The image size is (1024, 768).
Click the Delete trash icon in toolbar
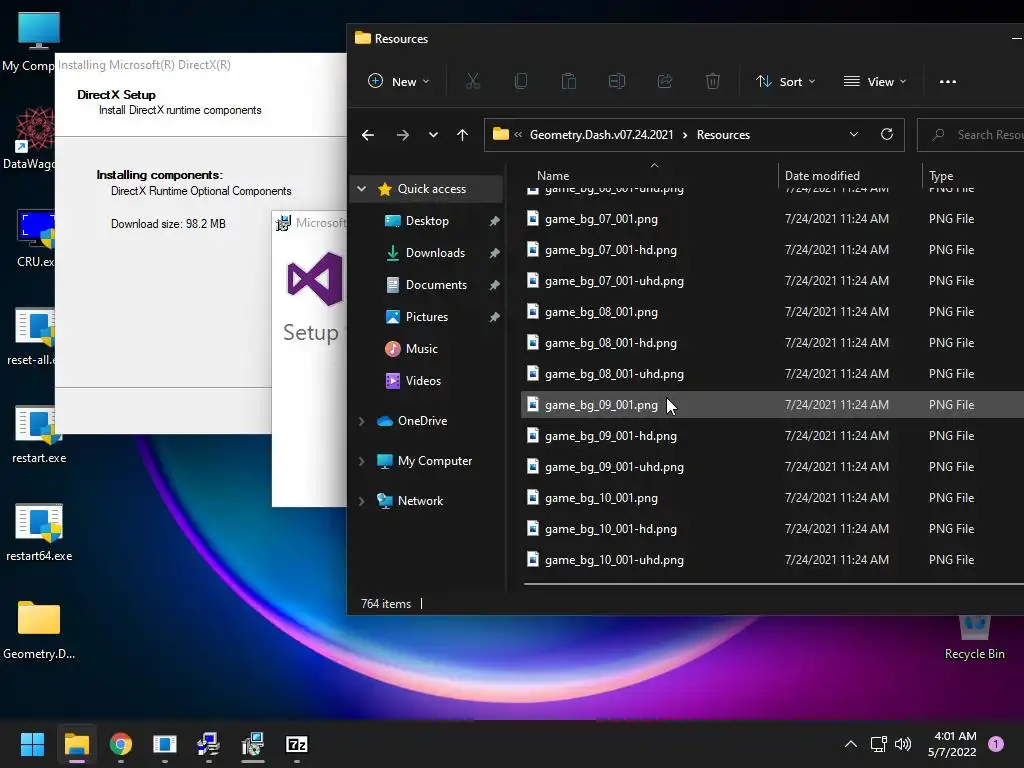pos(712,81)
